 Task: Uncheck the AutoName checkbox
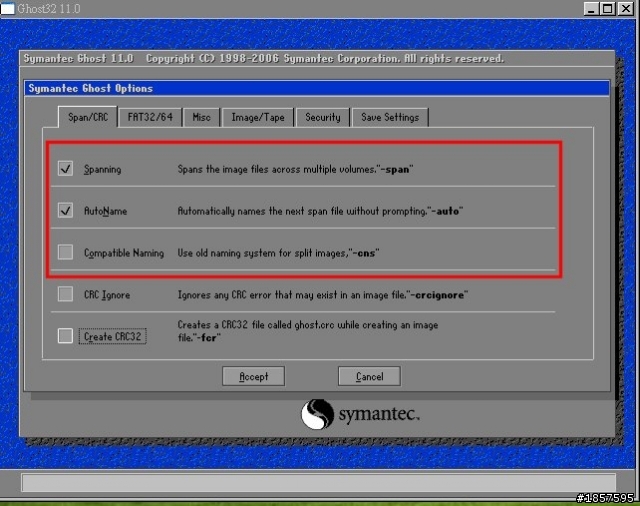pyautogui.click(x=65, y=211)
